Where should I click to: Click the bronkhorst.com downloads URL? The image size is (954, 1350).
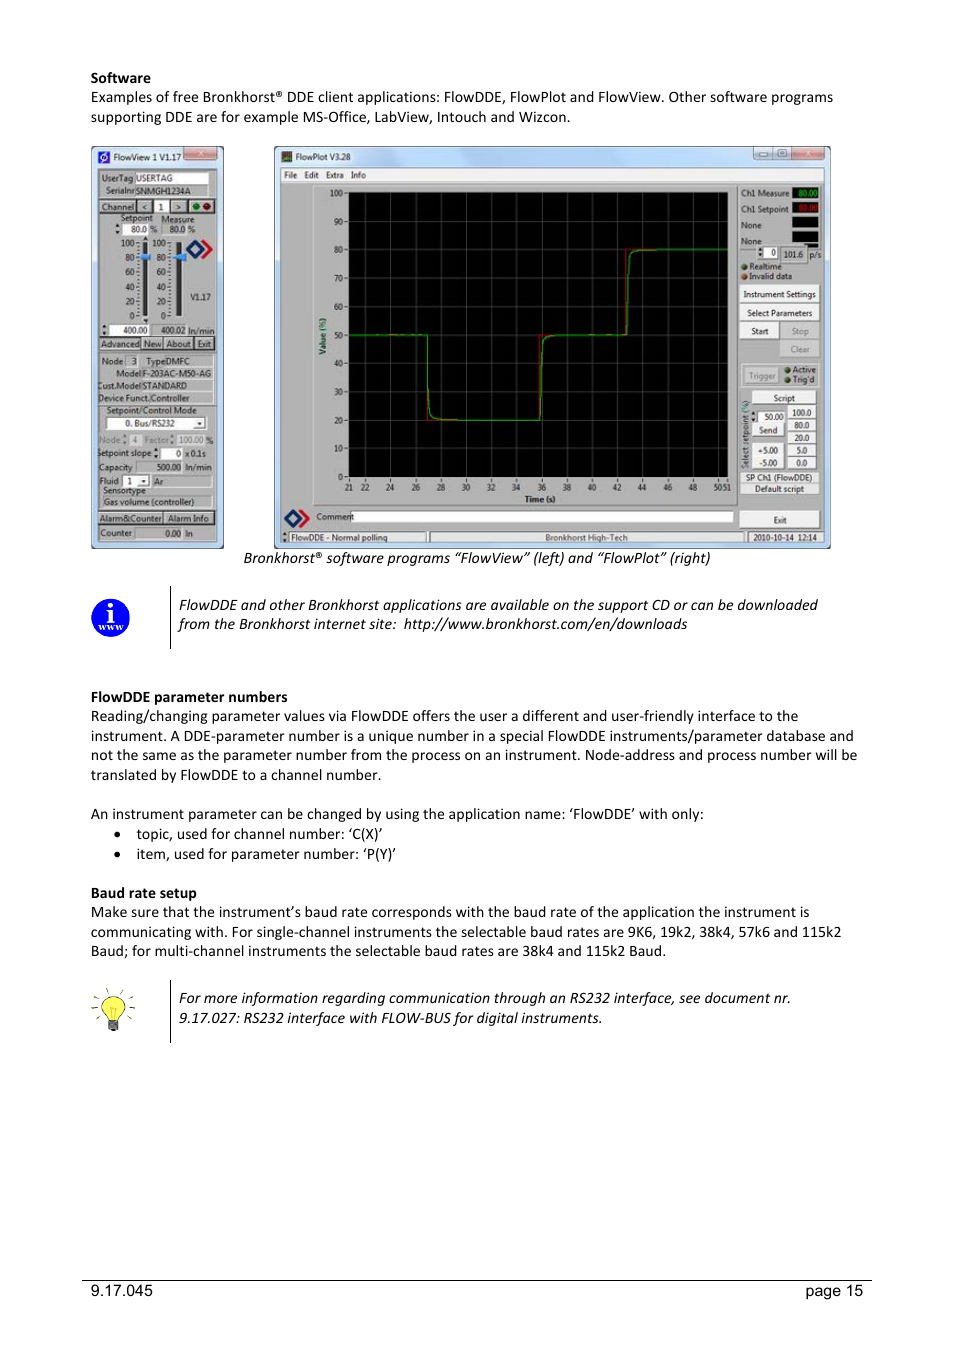click(x=545, y=624)
